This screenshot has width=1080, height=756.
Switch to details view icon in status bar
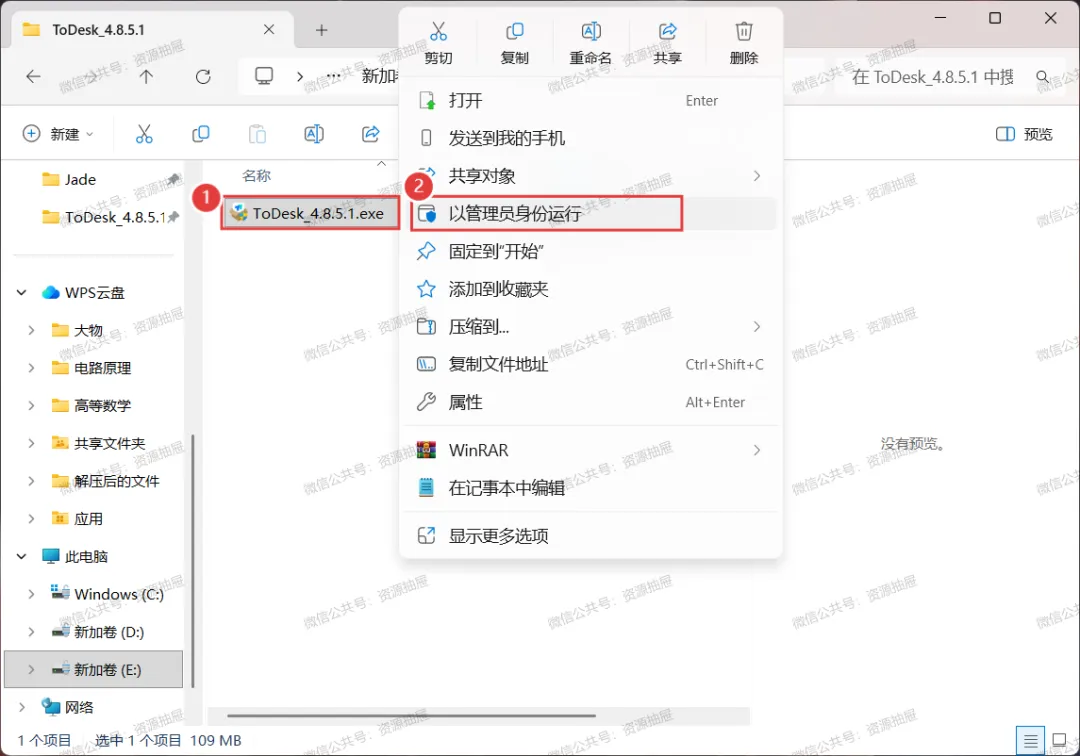[x=1030, y=741]
